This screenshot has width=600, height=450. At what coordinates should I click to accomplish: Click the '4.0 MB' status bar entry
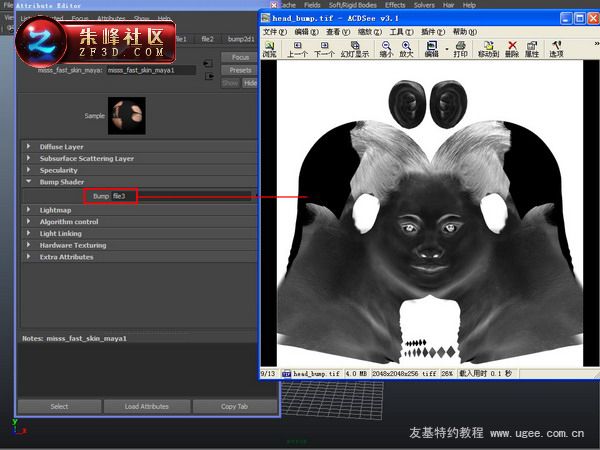356,373
